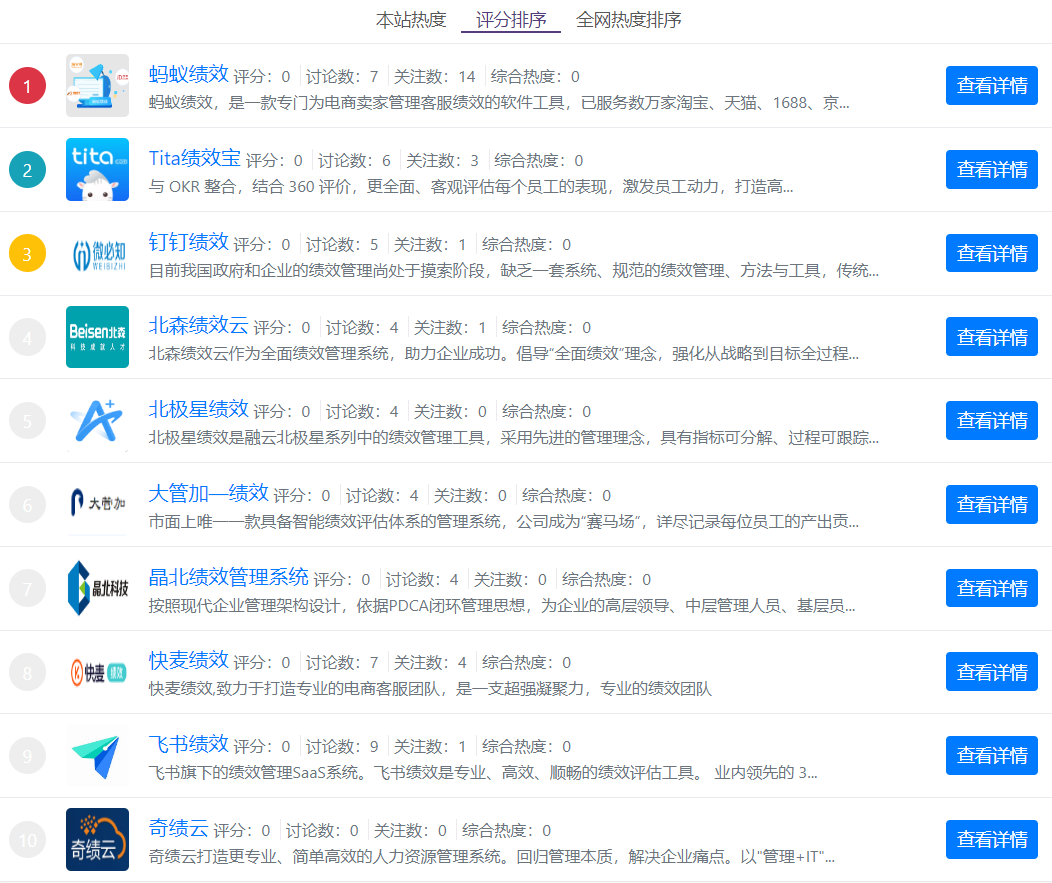The width and height of the screenshot is (1052, 883).
Task: Open the 钉钉绩效 title link
Action: point(189,242)
